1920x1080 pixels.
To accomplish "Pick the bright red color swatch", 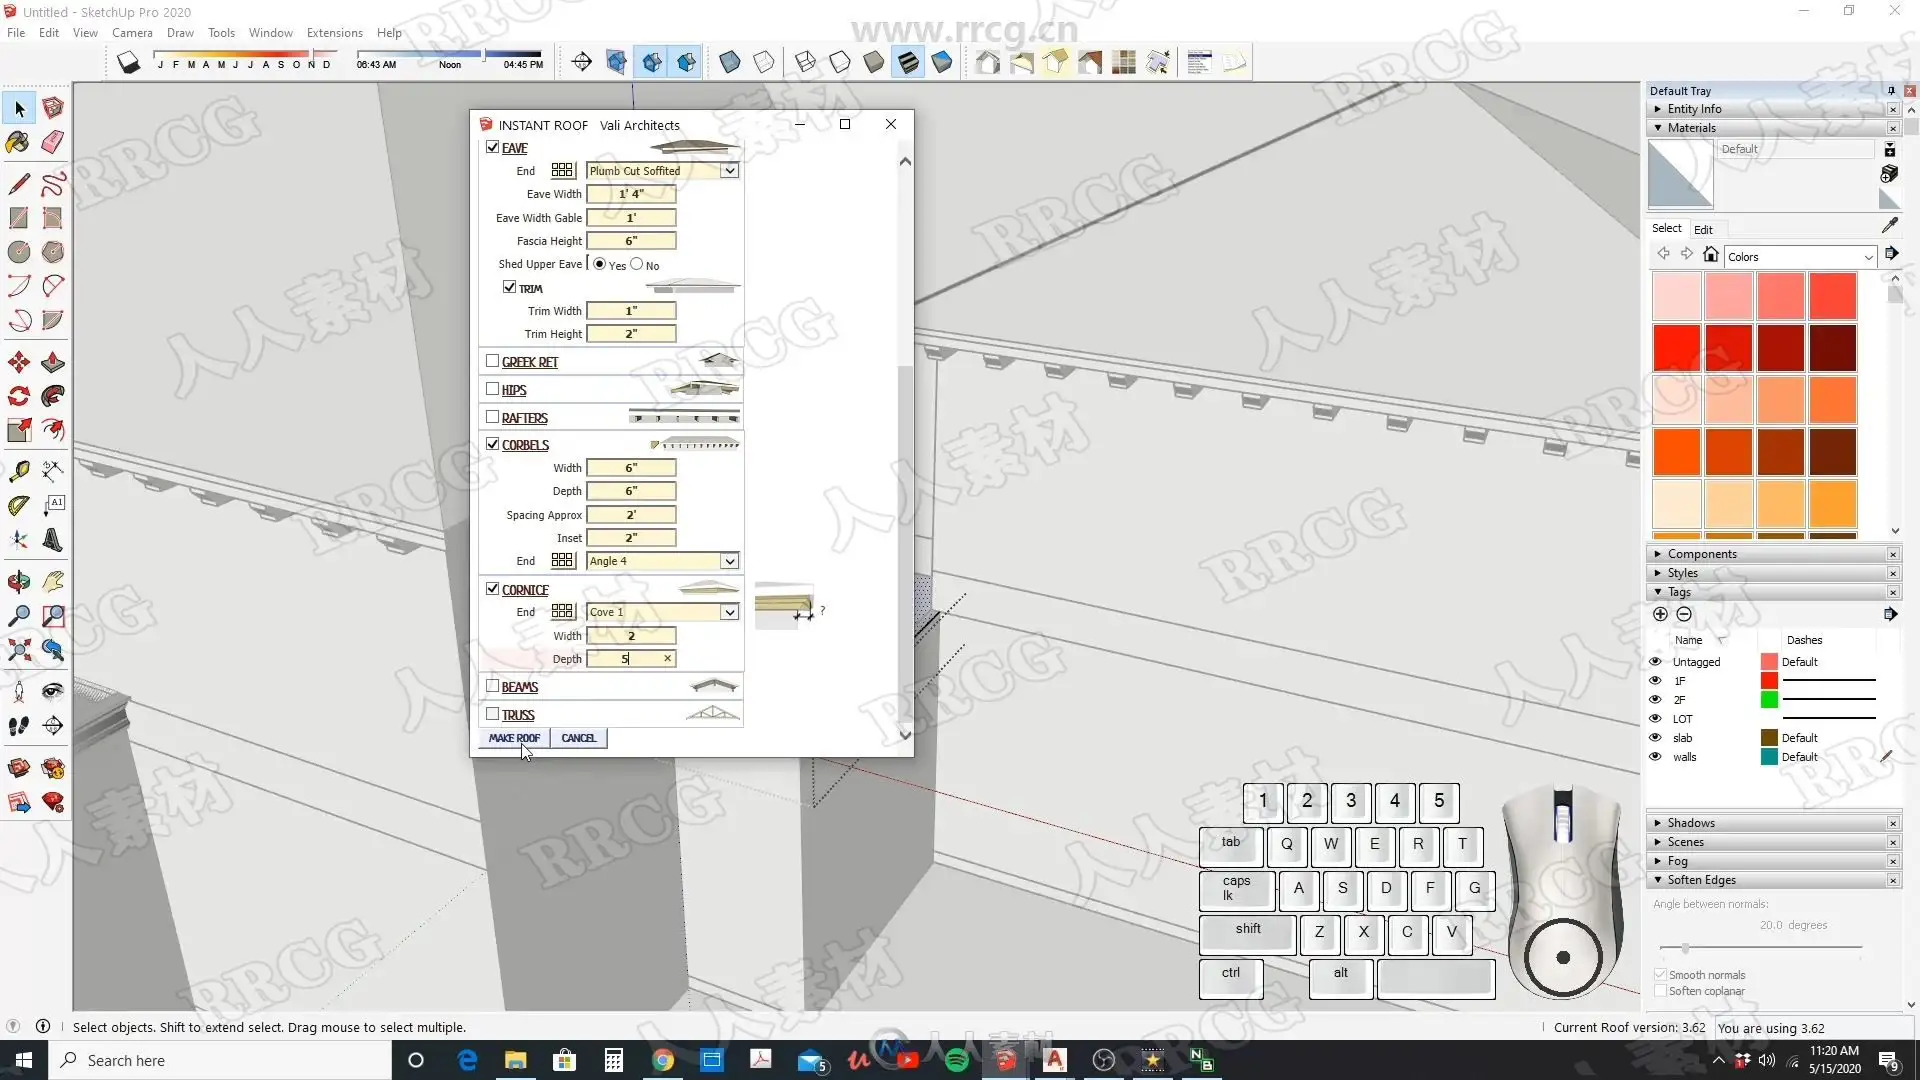I will [1677, 348].
